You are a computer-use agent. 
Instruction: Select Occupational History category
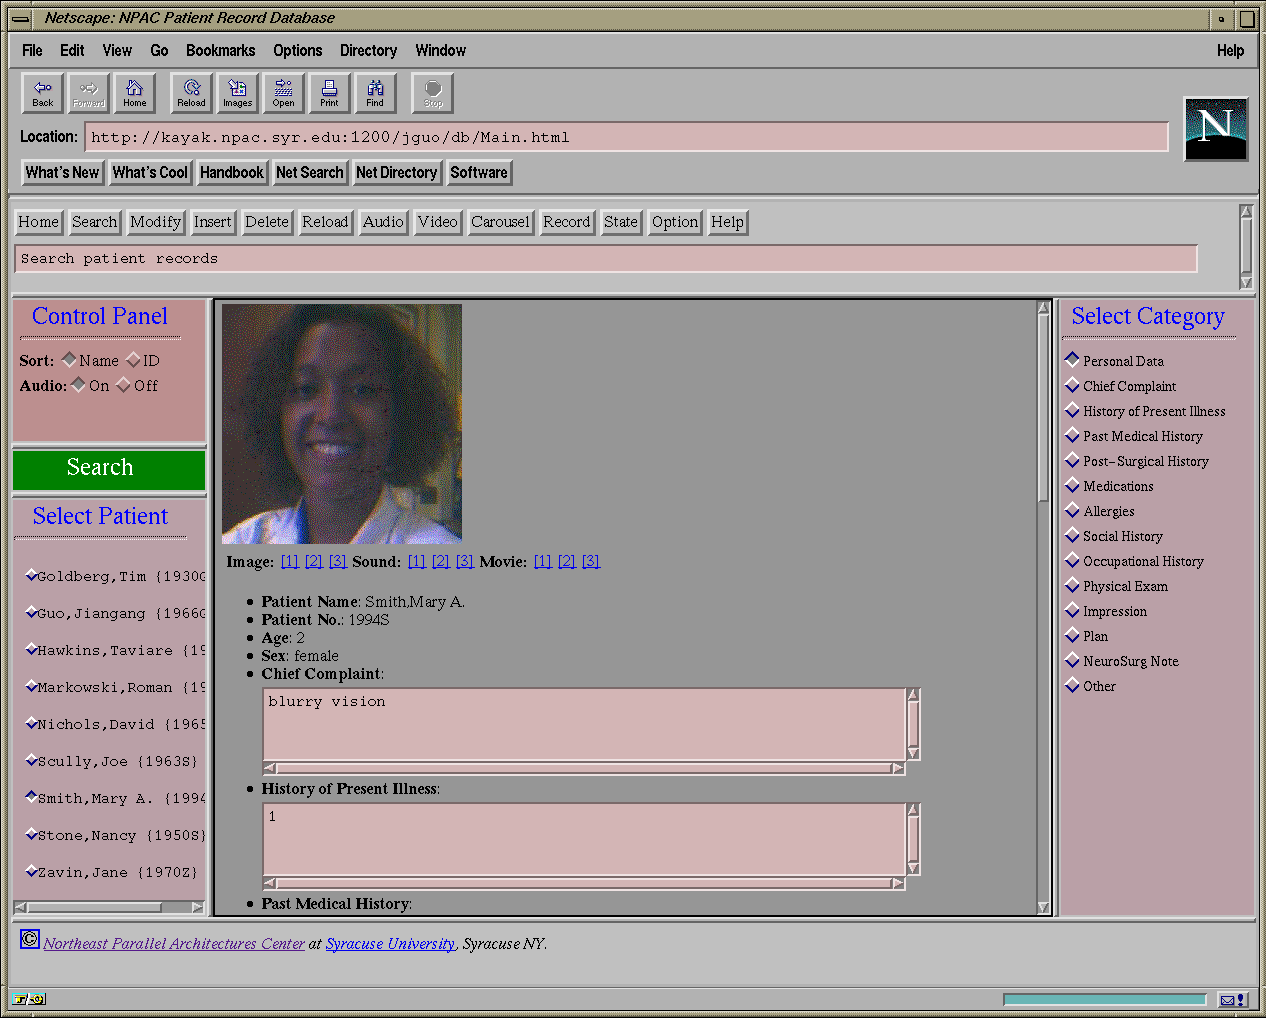(x=1072, y=560)
